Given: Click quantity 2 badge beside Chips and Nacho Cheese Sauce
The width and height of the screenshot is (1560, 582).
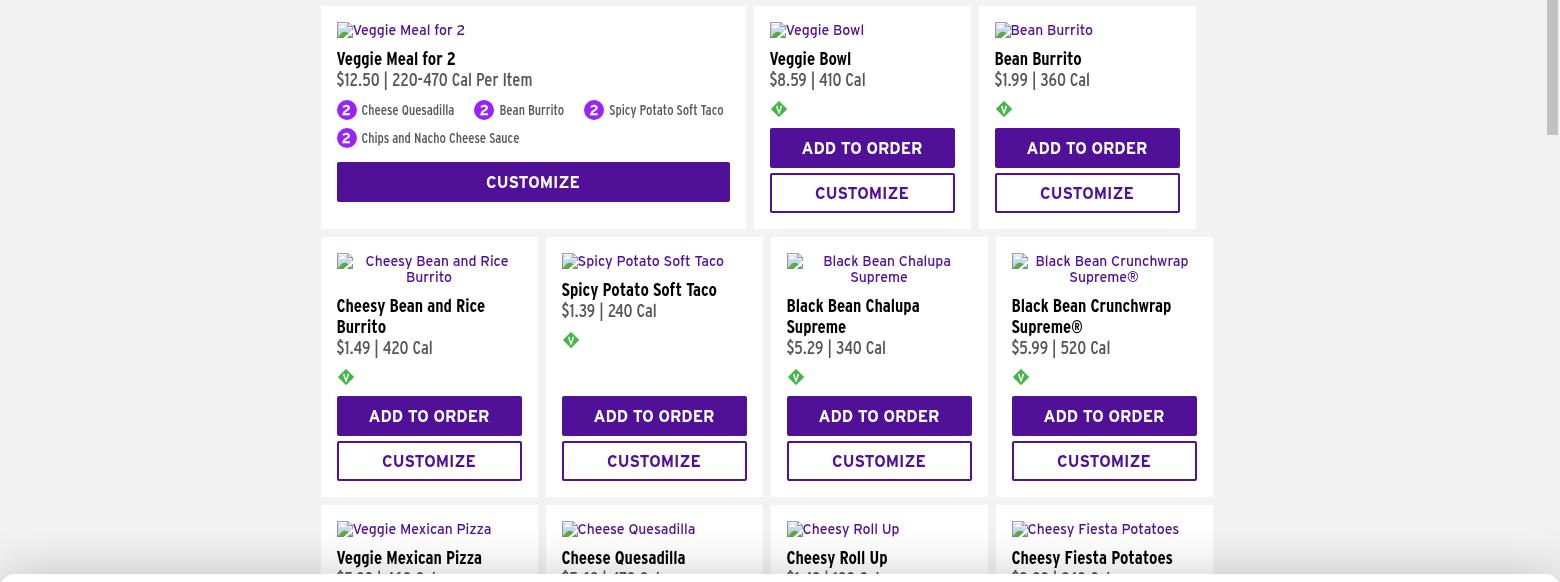Looking at the screenshot, I should (347, 138).
